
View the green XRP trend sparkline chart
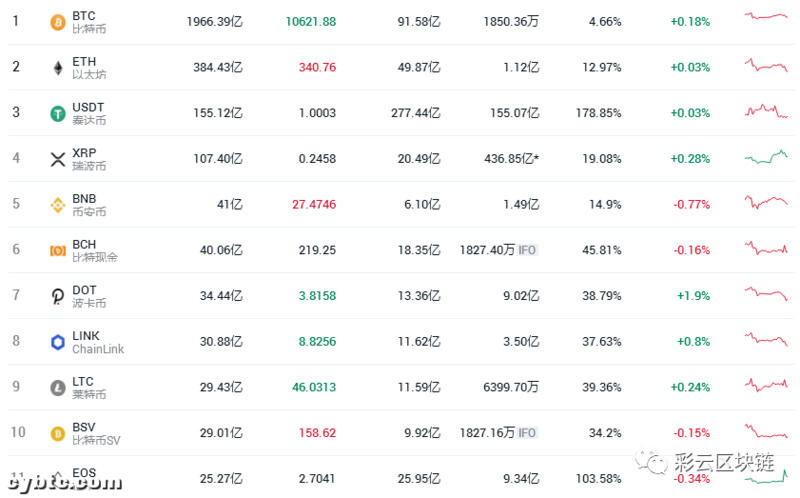pyautogui.click(x=767, y=157)
